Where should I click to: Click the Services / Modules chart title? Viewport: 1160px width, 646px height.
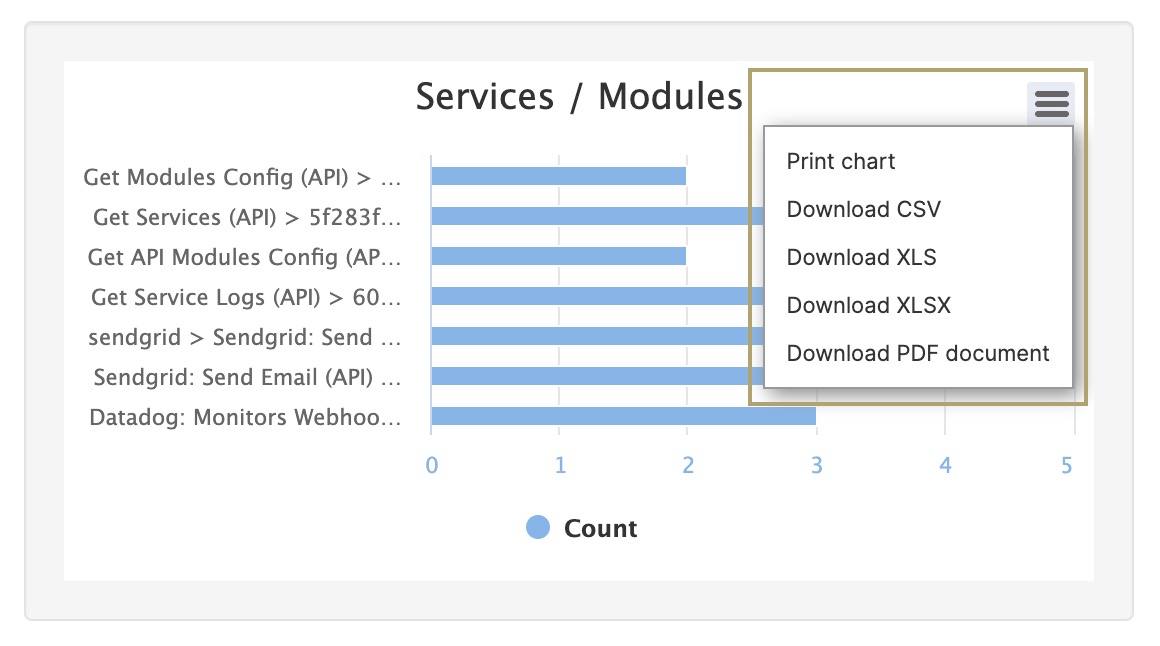[x=579, y=97]
